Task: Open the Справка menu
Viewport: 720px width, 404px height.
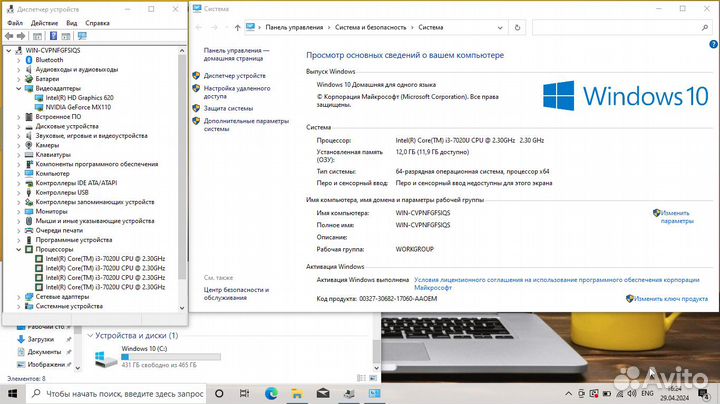Action: [x=97, y=22]
